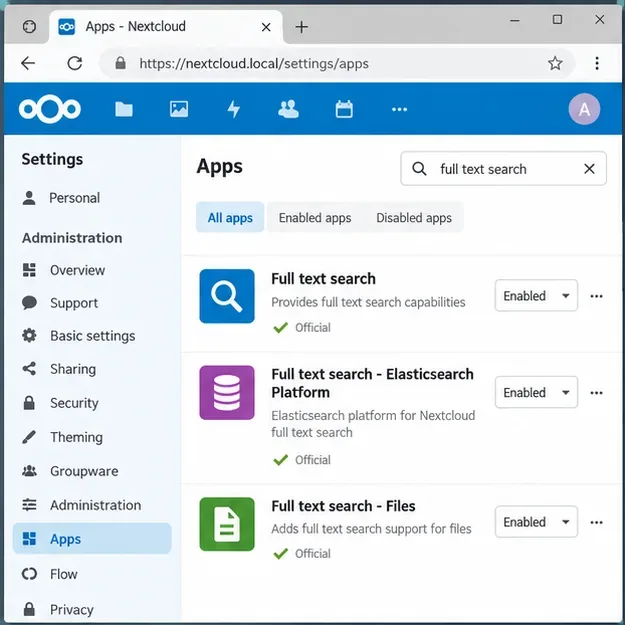Open Overview in Administration sidebar
Viewport: 625px width, 625px height.
92,270
